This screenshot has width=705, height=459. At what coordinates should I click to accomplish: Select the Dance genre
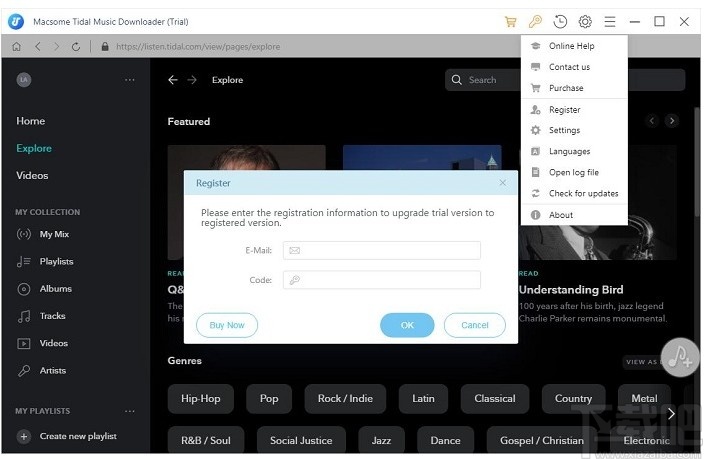coord(445,441)
